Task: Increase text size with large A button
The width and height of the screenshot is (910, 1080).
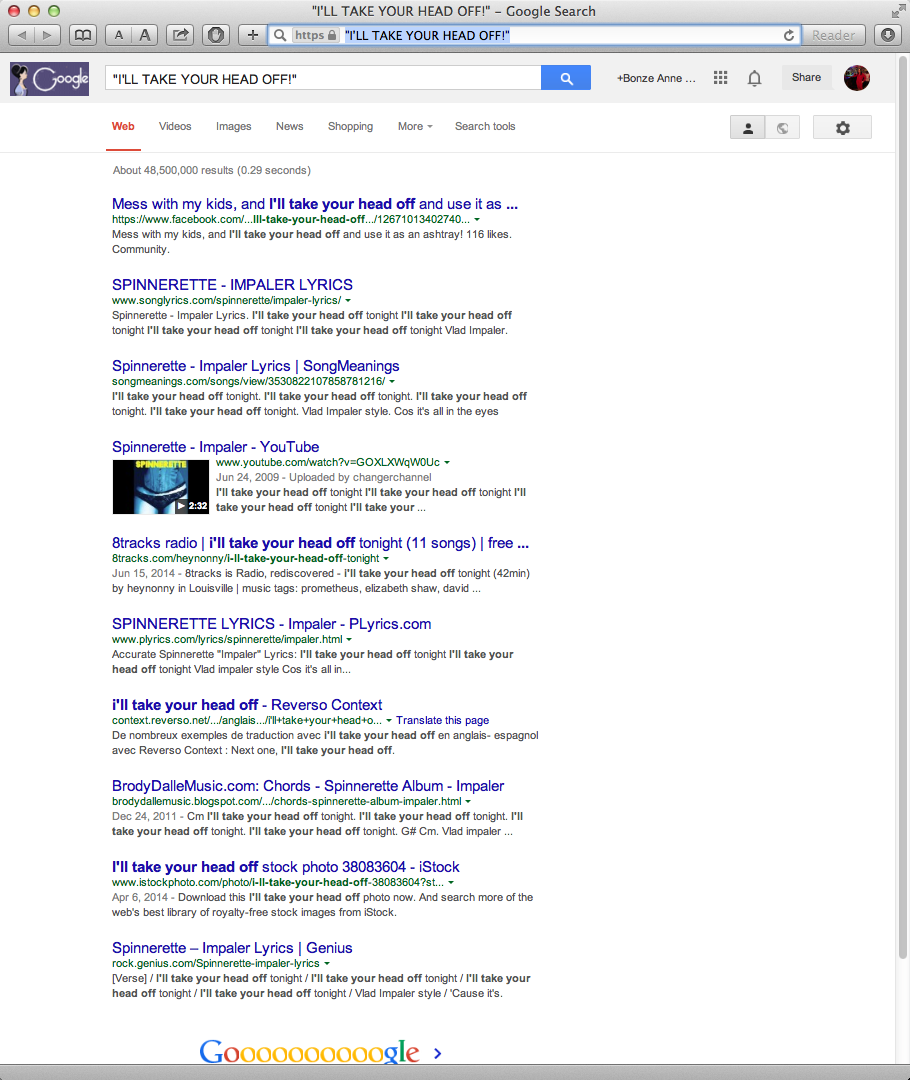Action: point(145,35)
